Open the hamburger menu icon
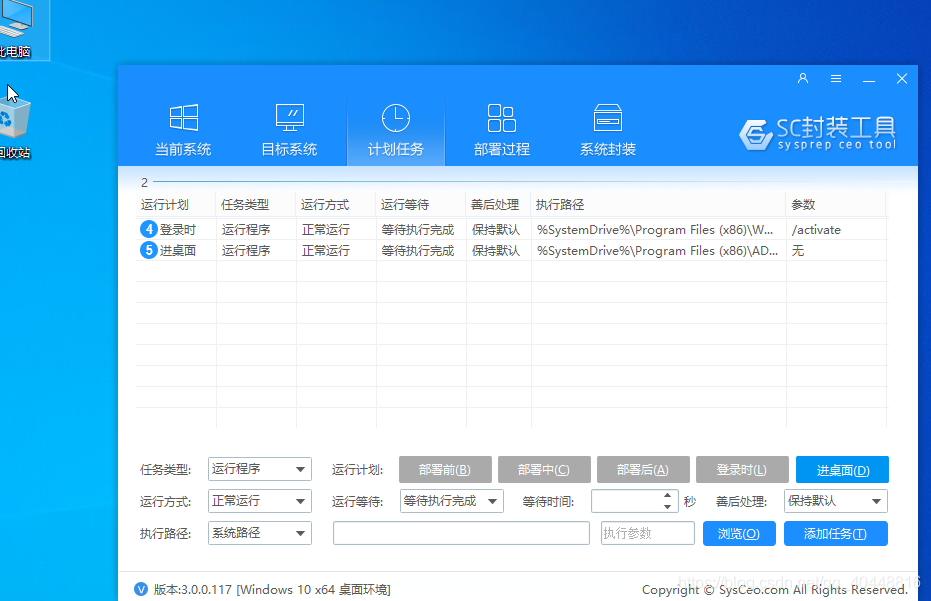Viewport: 931px width, 601px height. (x=835, y=78)
